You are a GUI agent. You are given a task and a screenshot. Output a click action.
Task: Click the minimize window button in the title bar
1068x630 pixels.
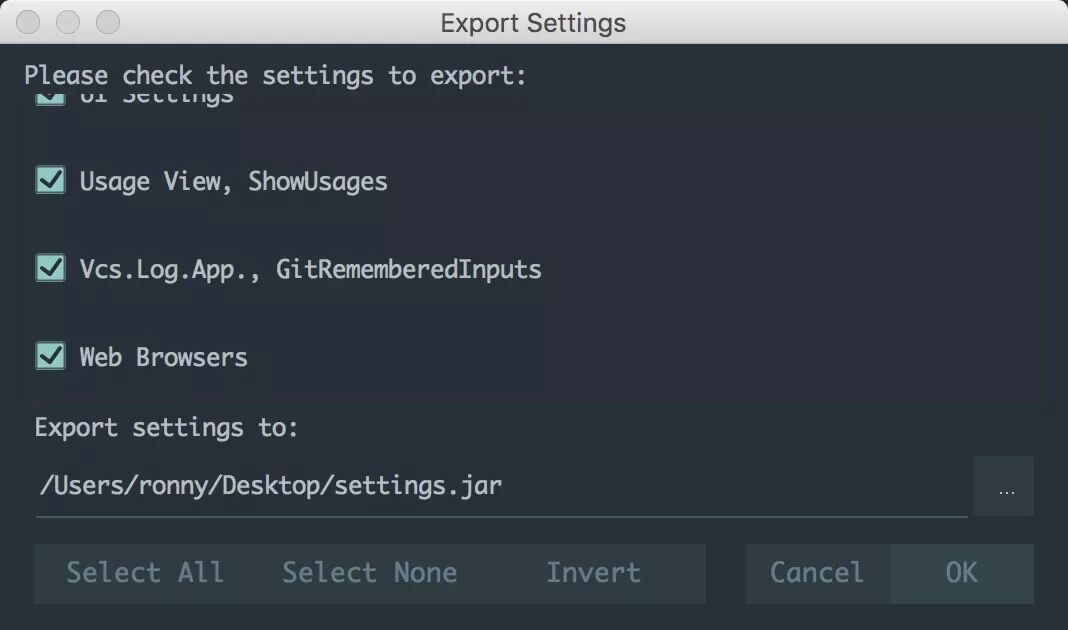pyautogui.click(x=68, y=22)
